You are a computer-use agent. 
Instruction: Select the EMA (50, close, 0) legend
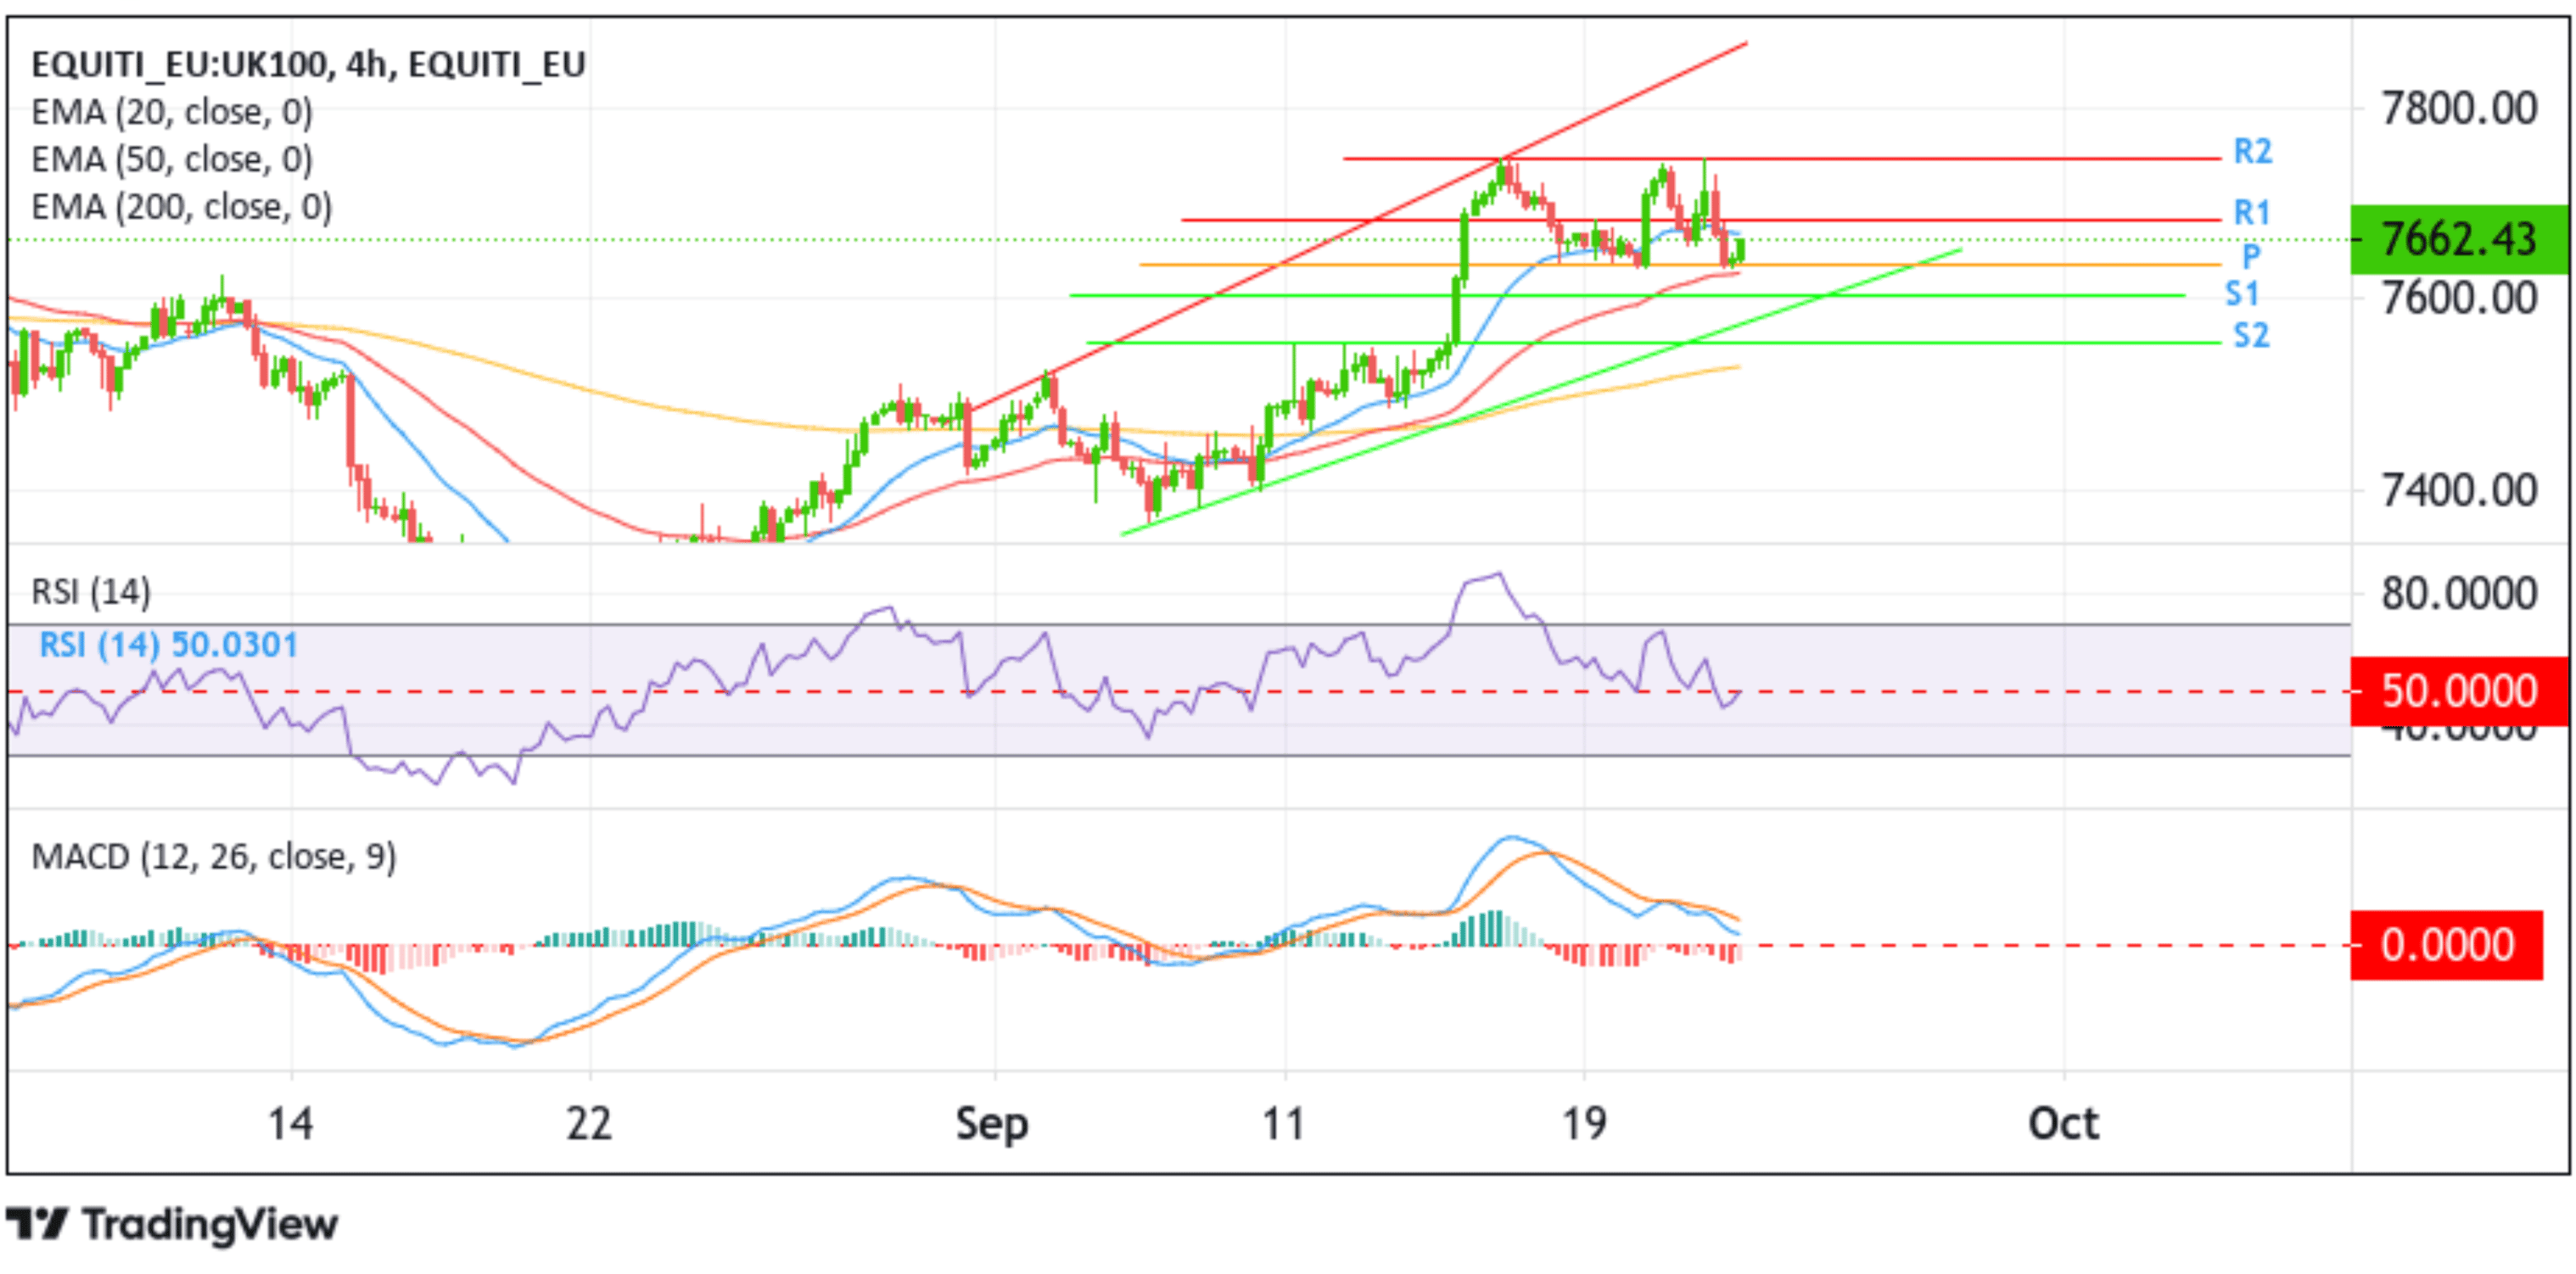pos(172,159)
